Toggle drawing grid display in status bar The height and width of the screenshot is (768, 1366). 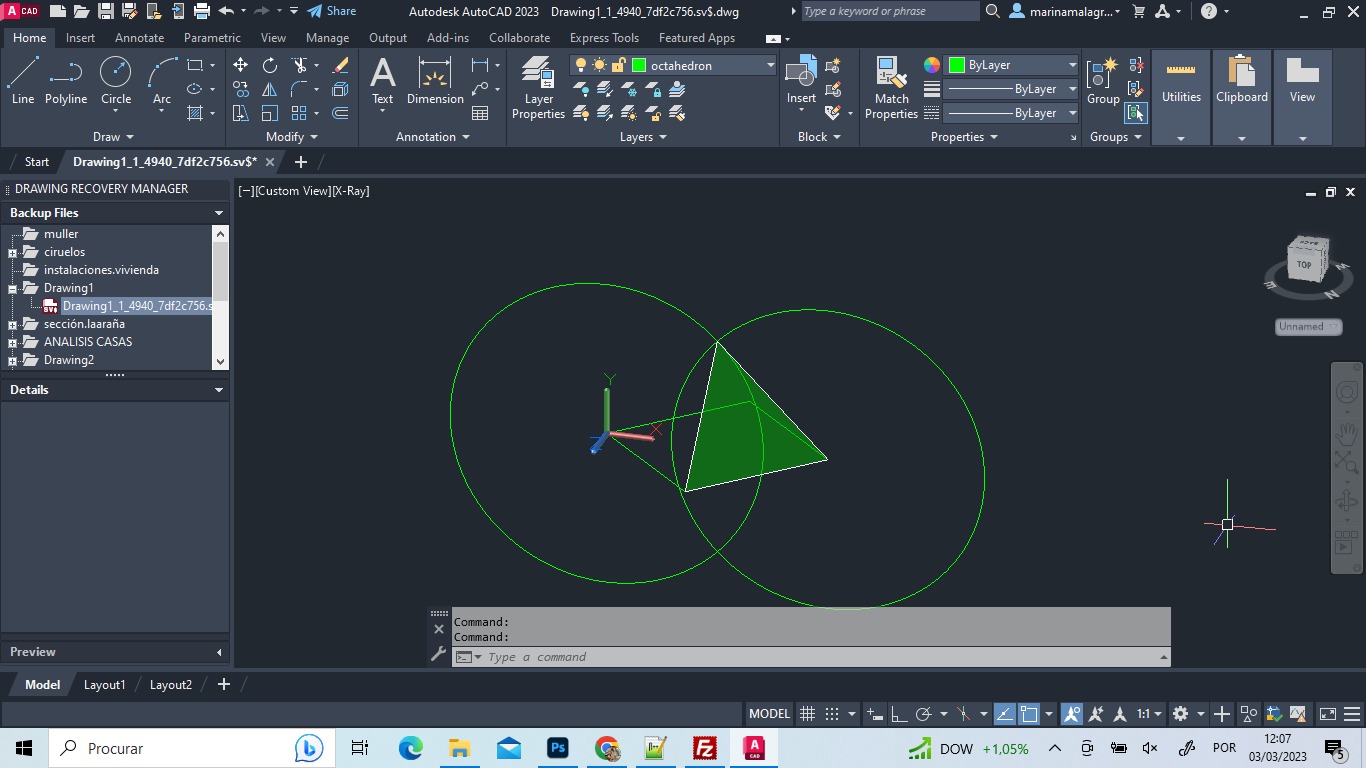[808, 714]
